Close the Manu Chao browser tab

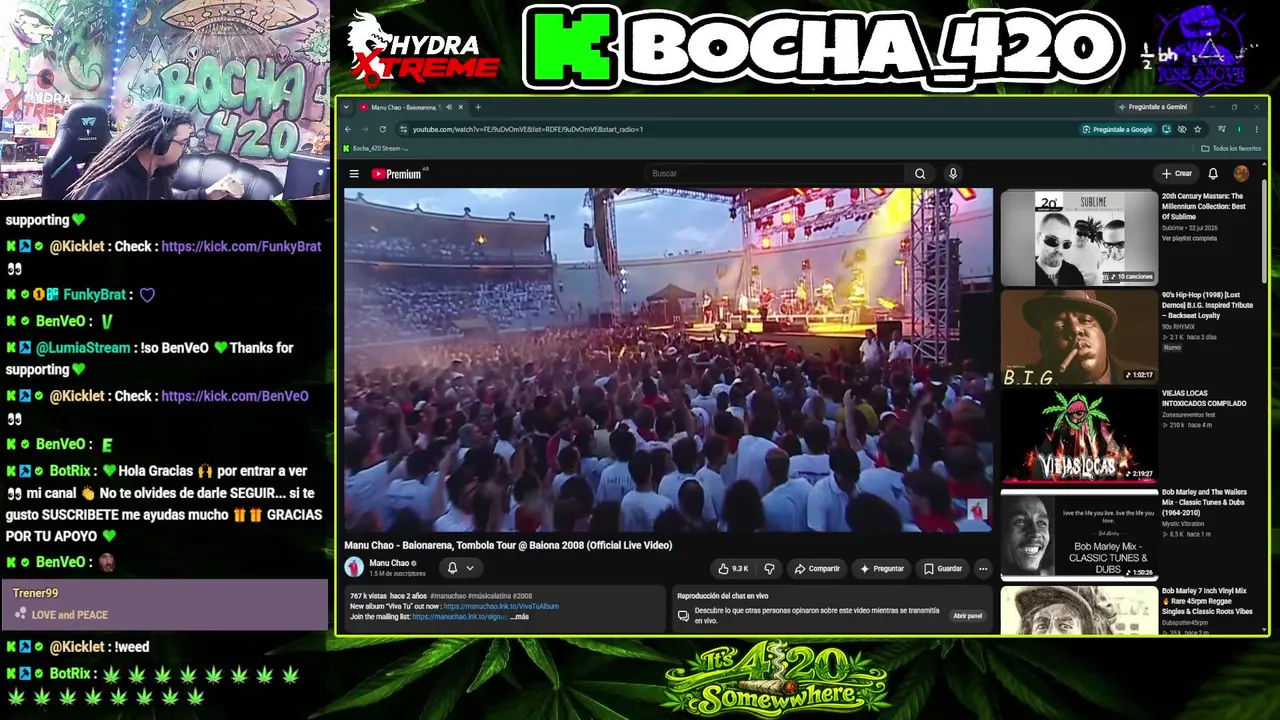[x=462, y=107]
